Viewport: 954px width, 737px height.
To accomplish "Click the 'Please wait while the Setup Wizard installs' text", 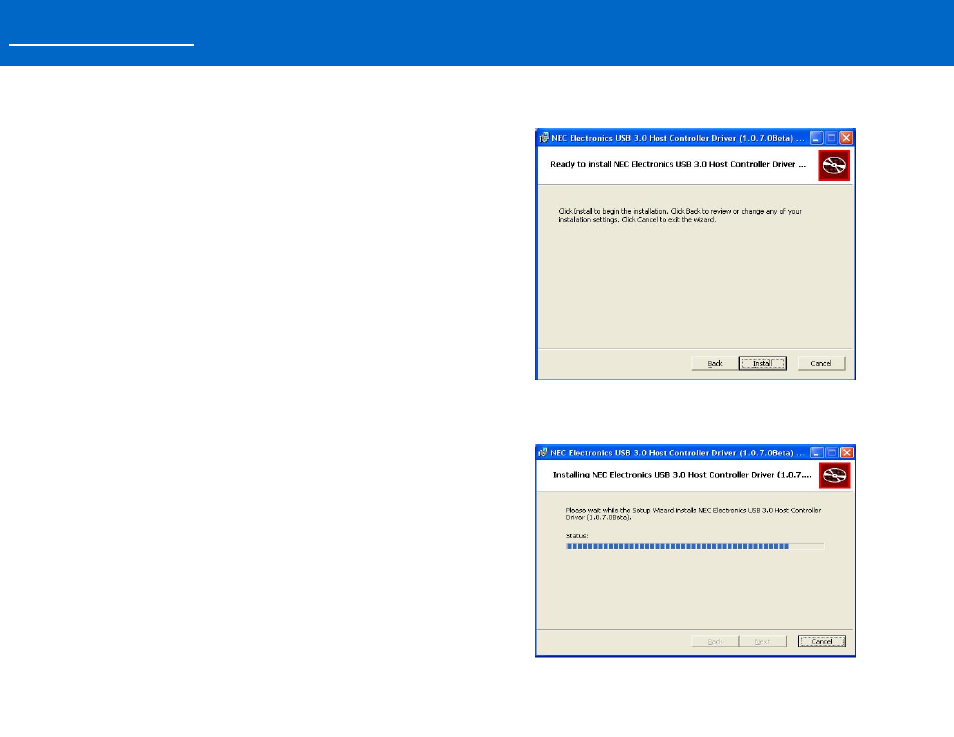I will [693, 514].
